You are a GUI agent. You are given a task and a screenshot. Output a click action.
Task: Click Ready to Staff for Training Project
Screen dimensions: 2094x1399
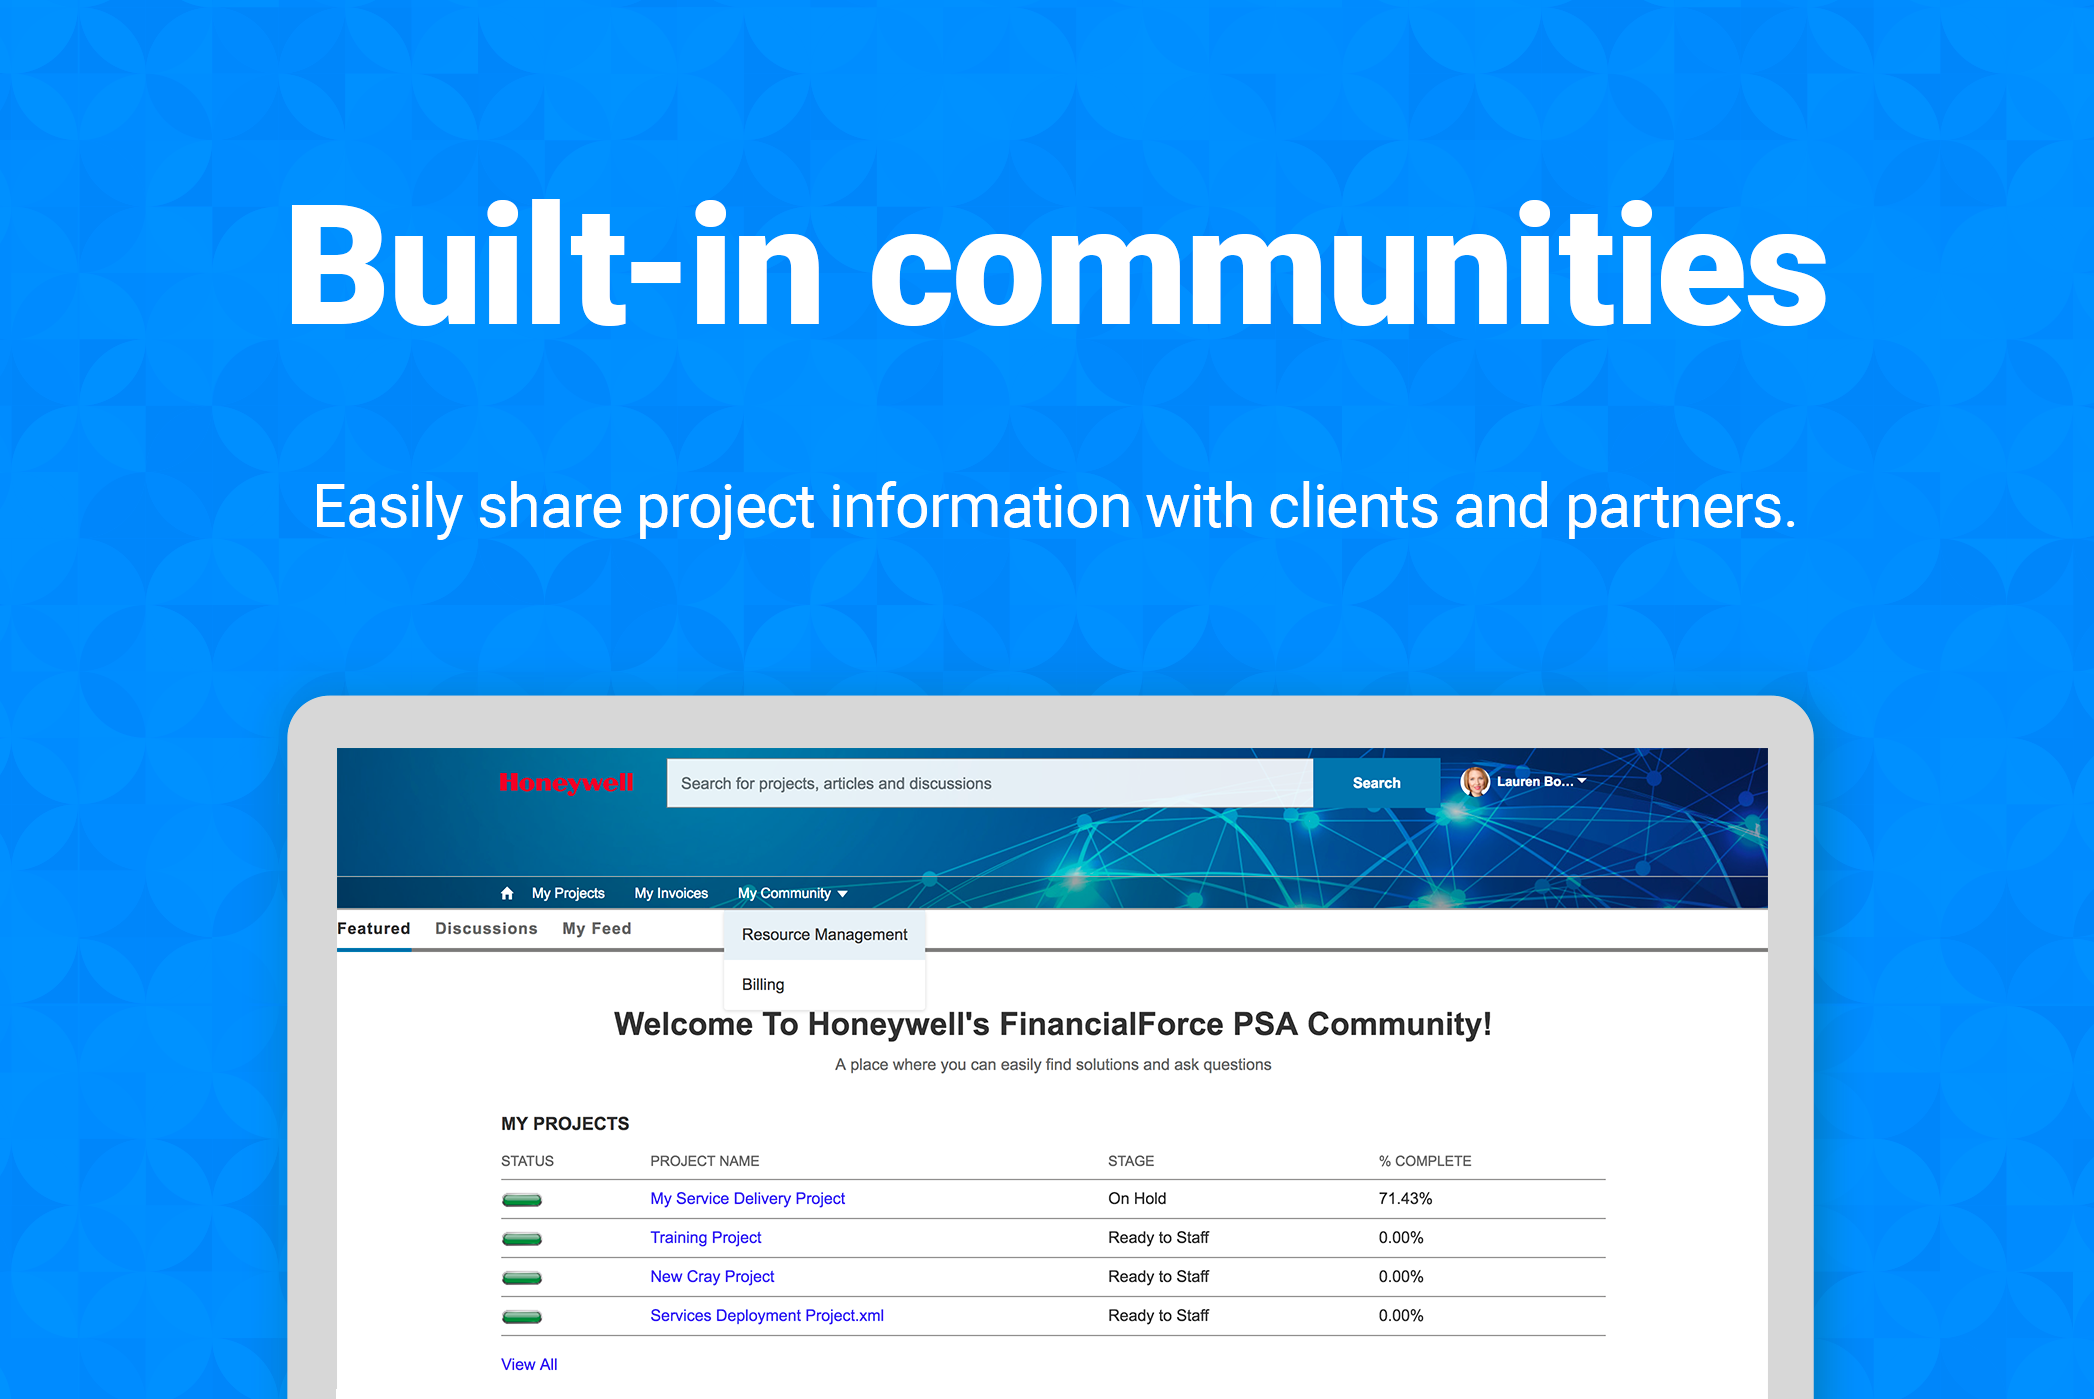[x=1158, y=1237]
